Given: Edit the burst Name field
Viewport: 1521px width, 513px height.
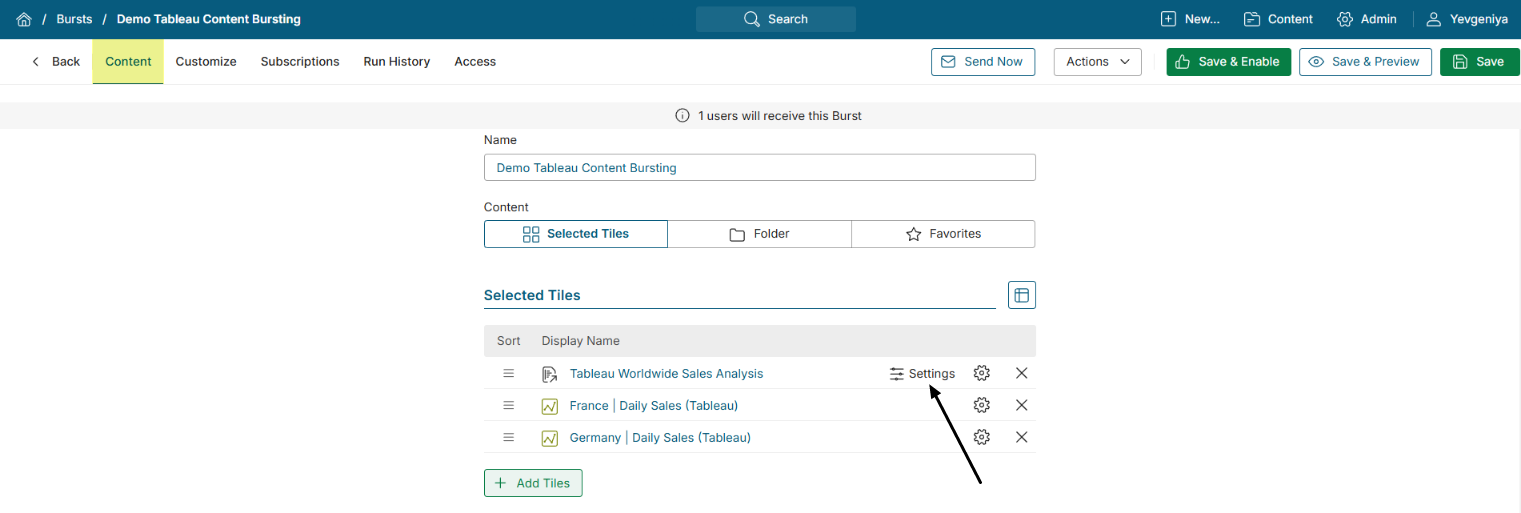Looking at the screenshot, I should [760, 167].
